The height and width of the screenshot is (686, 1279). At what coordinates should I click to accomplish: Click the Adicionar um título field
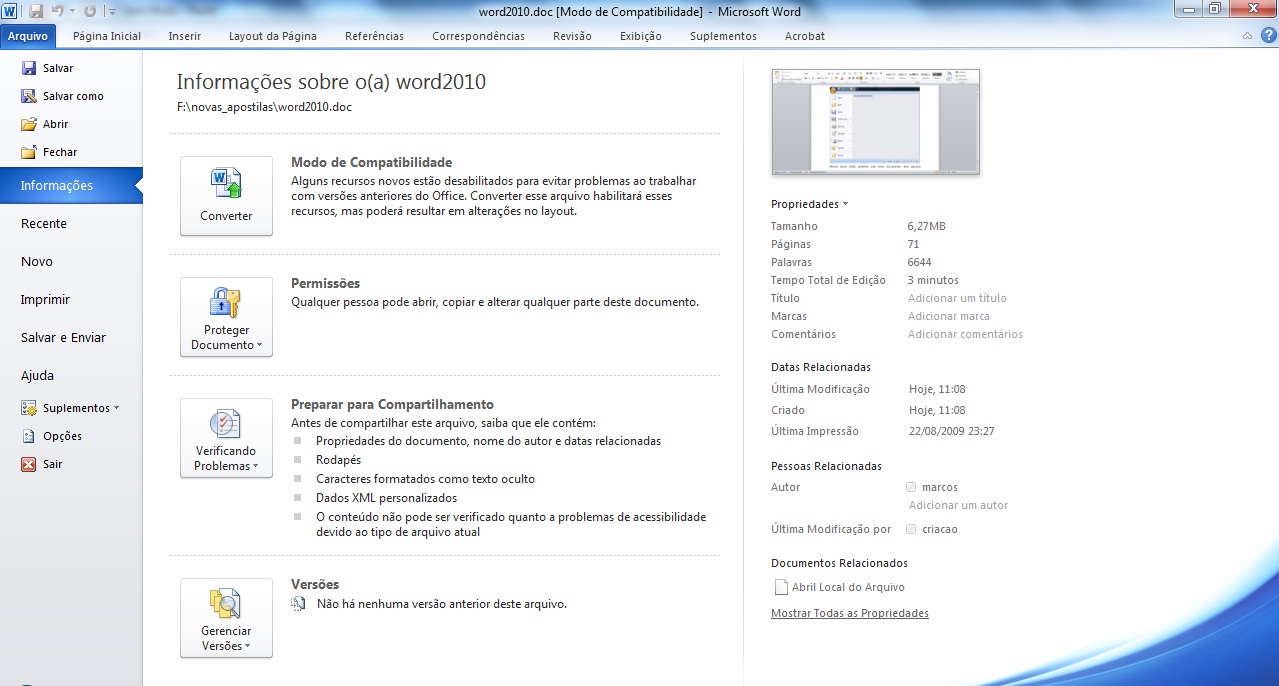click(956, 298)
